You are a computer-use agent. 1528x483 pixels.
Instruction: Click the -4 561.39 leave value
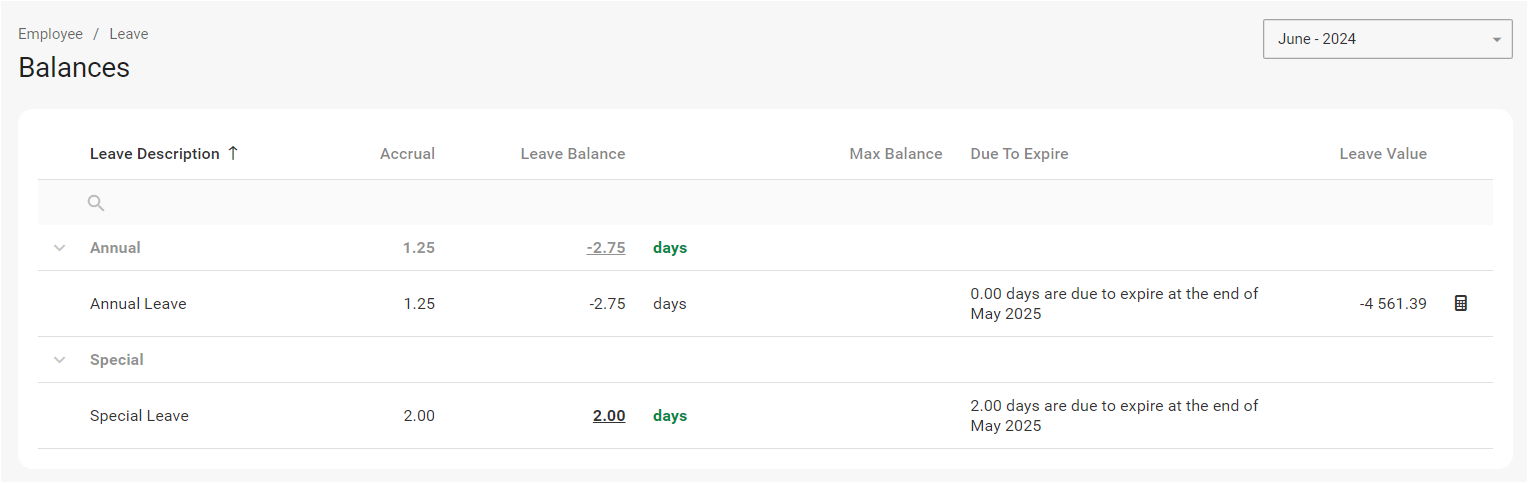point(1393,304)
